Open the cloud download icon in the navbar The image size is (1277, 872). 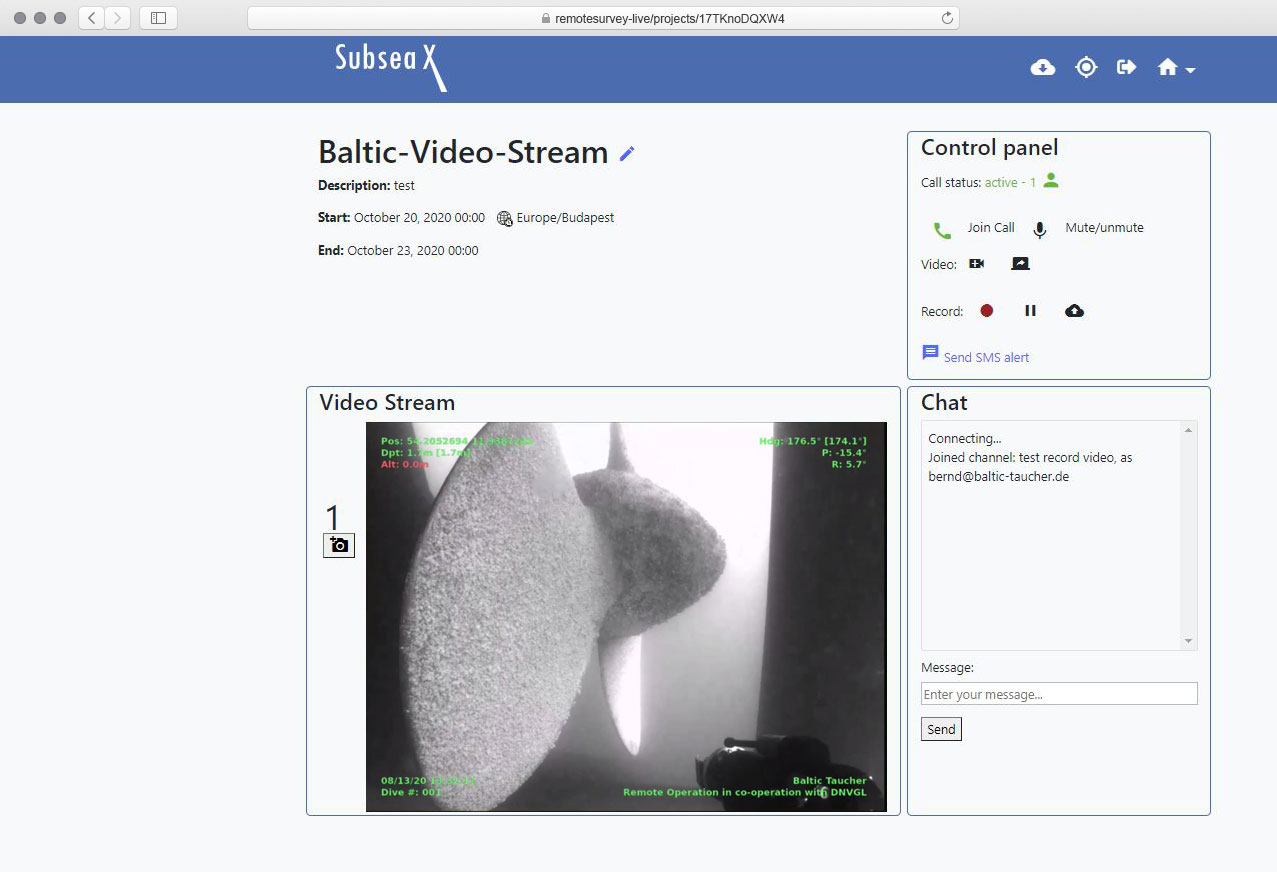click(x=1042, y=67)
